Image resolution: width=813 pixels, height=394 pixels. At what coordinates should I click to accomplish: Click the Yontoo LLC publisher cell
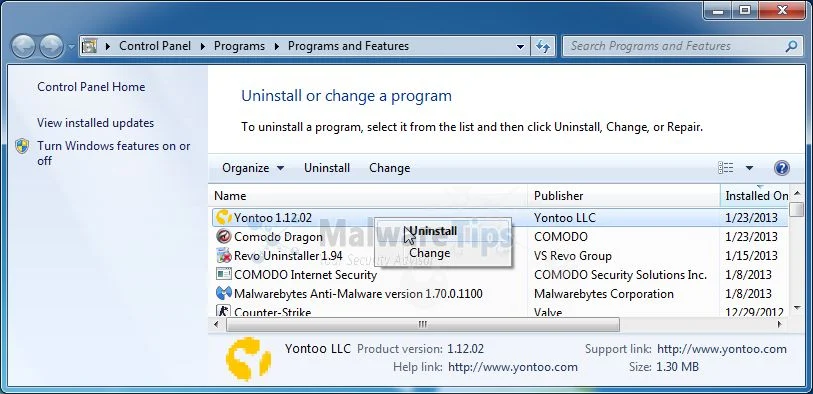pyautogui.click(x=565, y=218)
